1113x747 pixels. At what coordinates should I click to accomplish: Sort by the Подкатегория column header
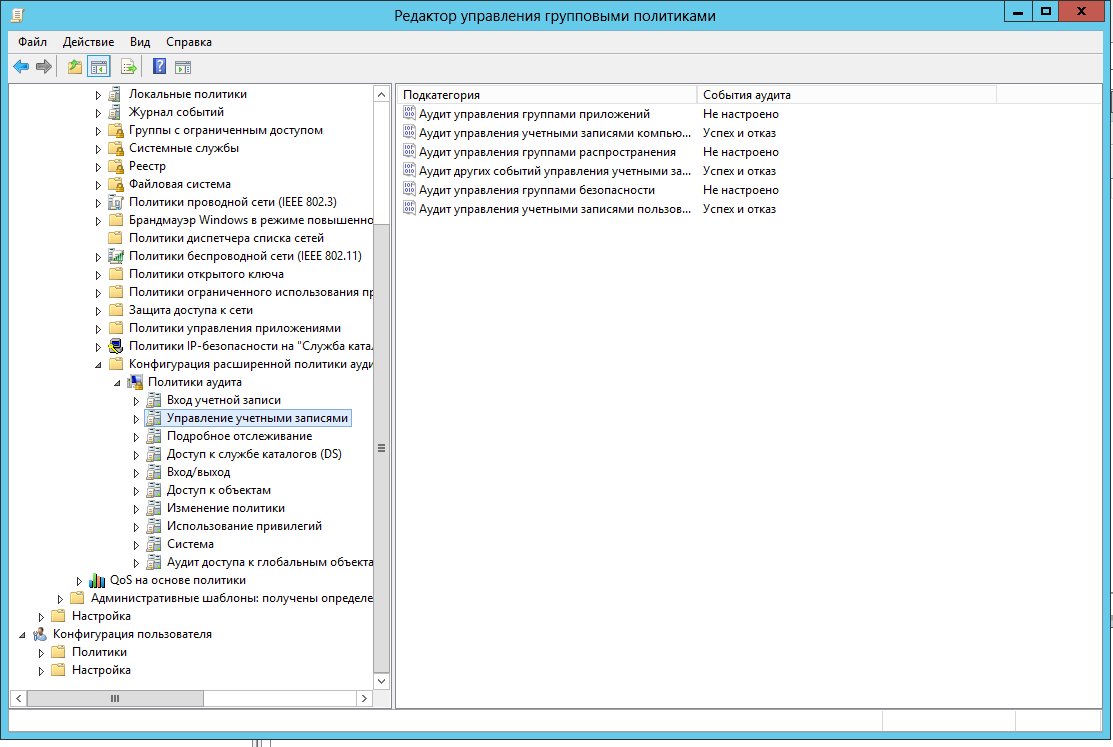[x=547, y=95]
